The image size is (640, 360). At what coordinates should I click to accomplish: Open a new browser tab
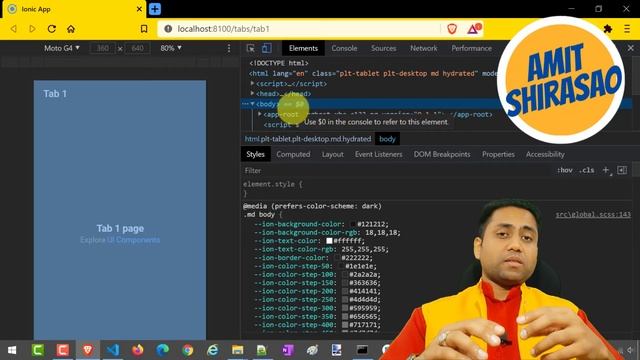click(x=155, y=9)
